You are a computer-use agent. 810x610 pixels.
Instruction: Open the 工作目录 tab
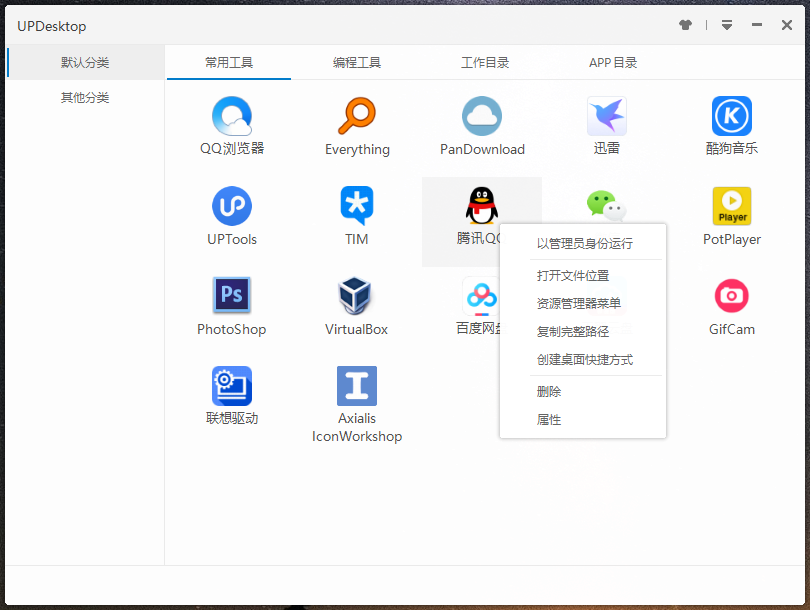485,62
